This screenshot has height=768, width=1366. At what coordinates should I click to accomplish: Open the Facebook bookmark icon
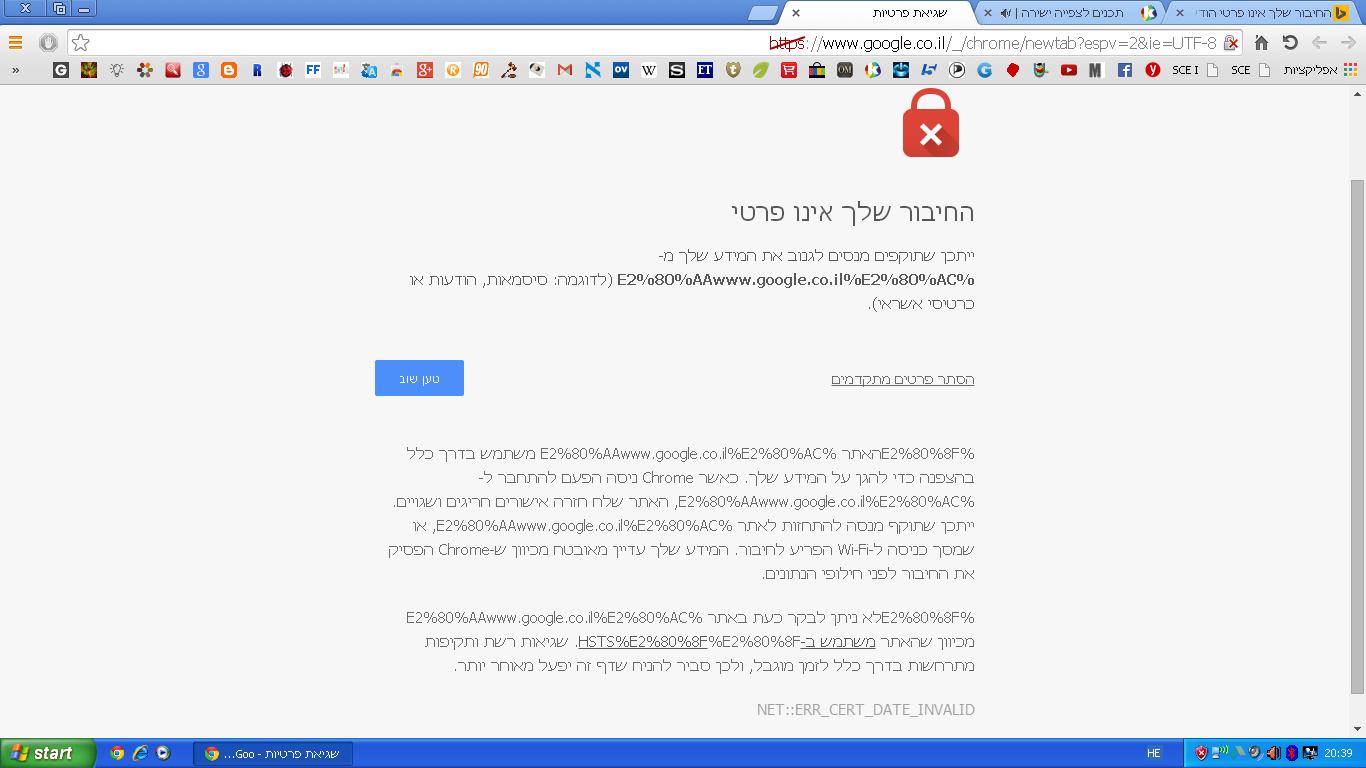point(1126,70)
